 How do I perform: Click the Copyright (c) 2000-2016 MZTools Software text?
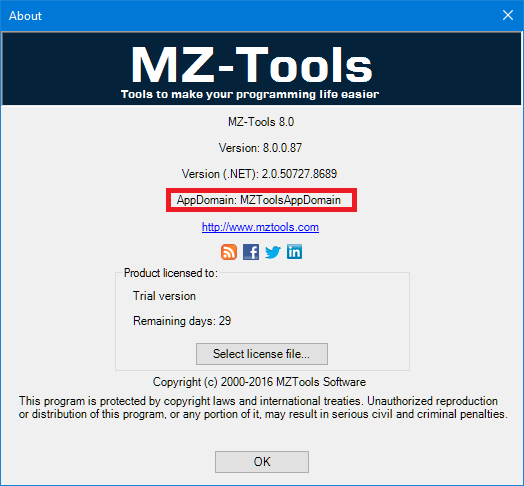(x=259, y=382)
